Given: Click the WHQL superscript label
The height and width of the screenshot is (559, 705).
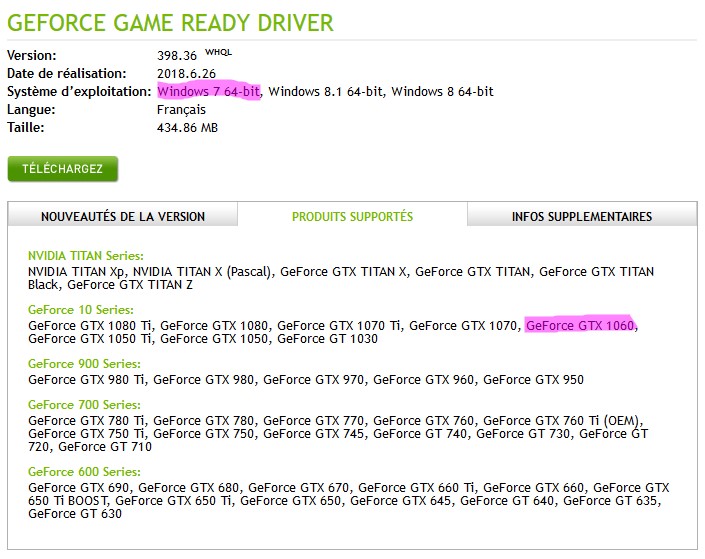Looking at the screenshot, I should 219,52.
